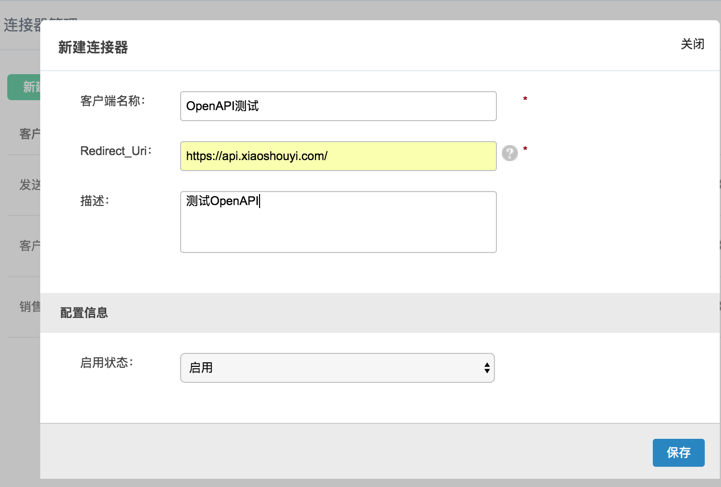Click the Redirect_Uri field label
This screenshot has height=487, width=721.
(x=115, y=151)
